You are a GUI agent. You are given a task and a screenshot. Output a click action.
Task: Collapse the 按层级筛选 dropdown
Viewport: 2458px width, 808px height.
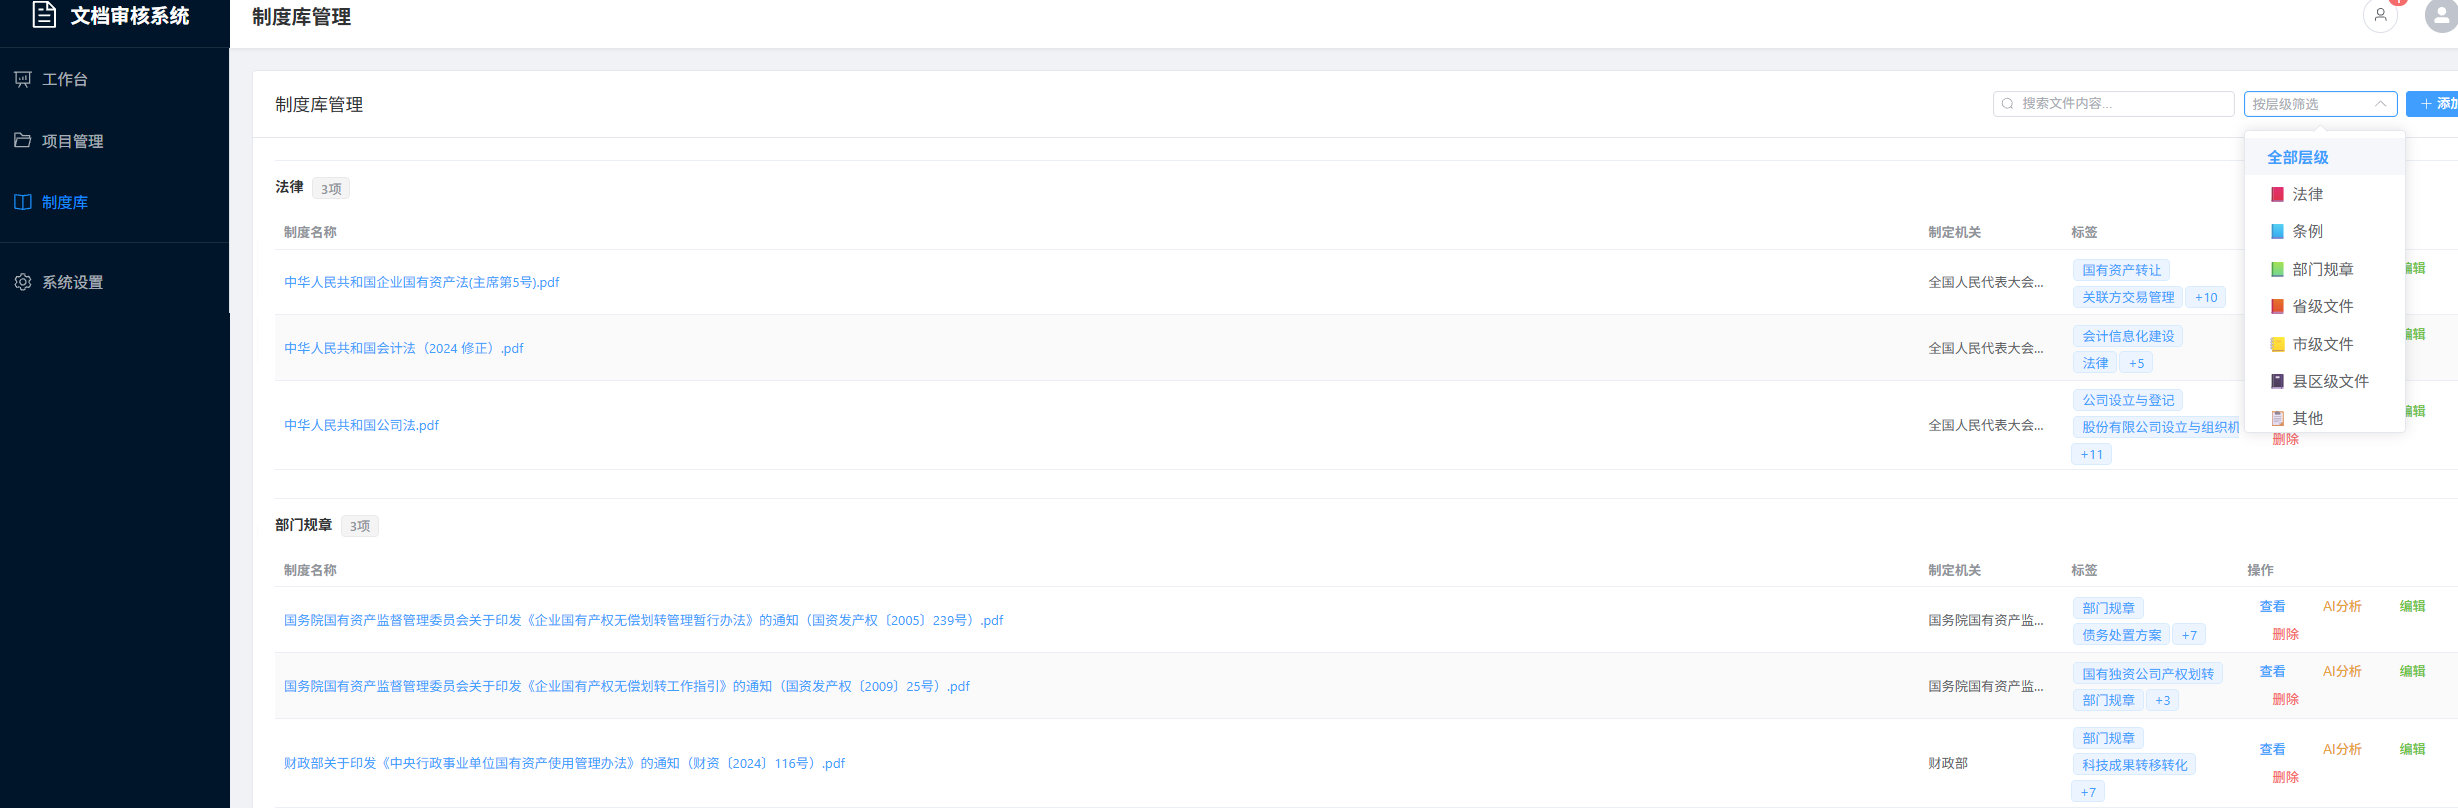point(2380,104)
